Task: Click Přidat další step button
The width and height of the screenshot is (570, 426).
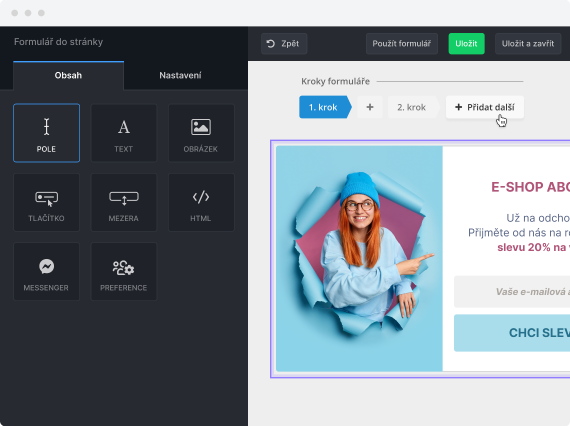Action: pos(485,107)
